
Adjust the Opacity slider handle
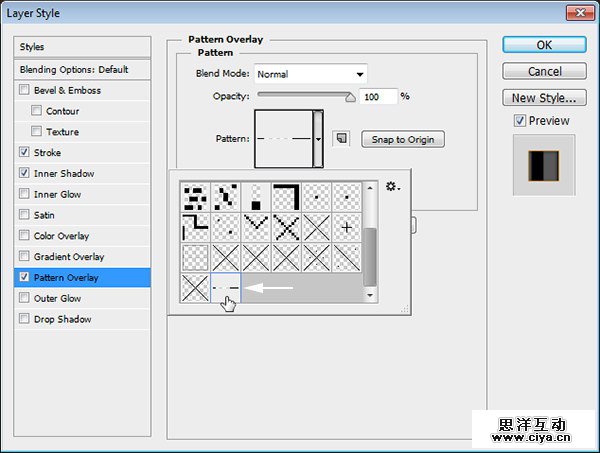[x=351, y=97]
